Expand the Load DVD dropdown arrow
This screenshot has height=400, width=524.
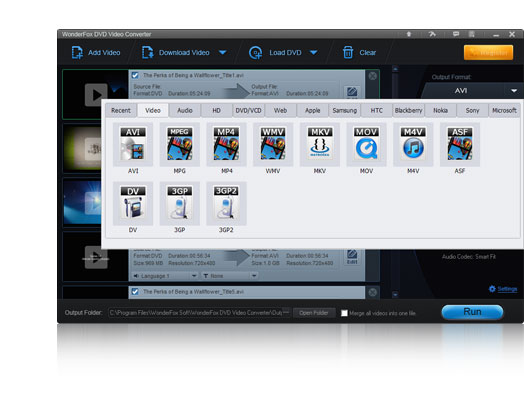313,52
